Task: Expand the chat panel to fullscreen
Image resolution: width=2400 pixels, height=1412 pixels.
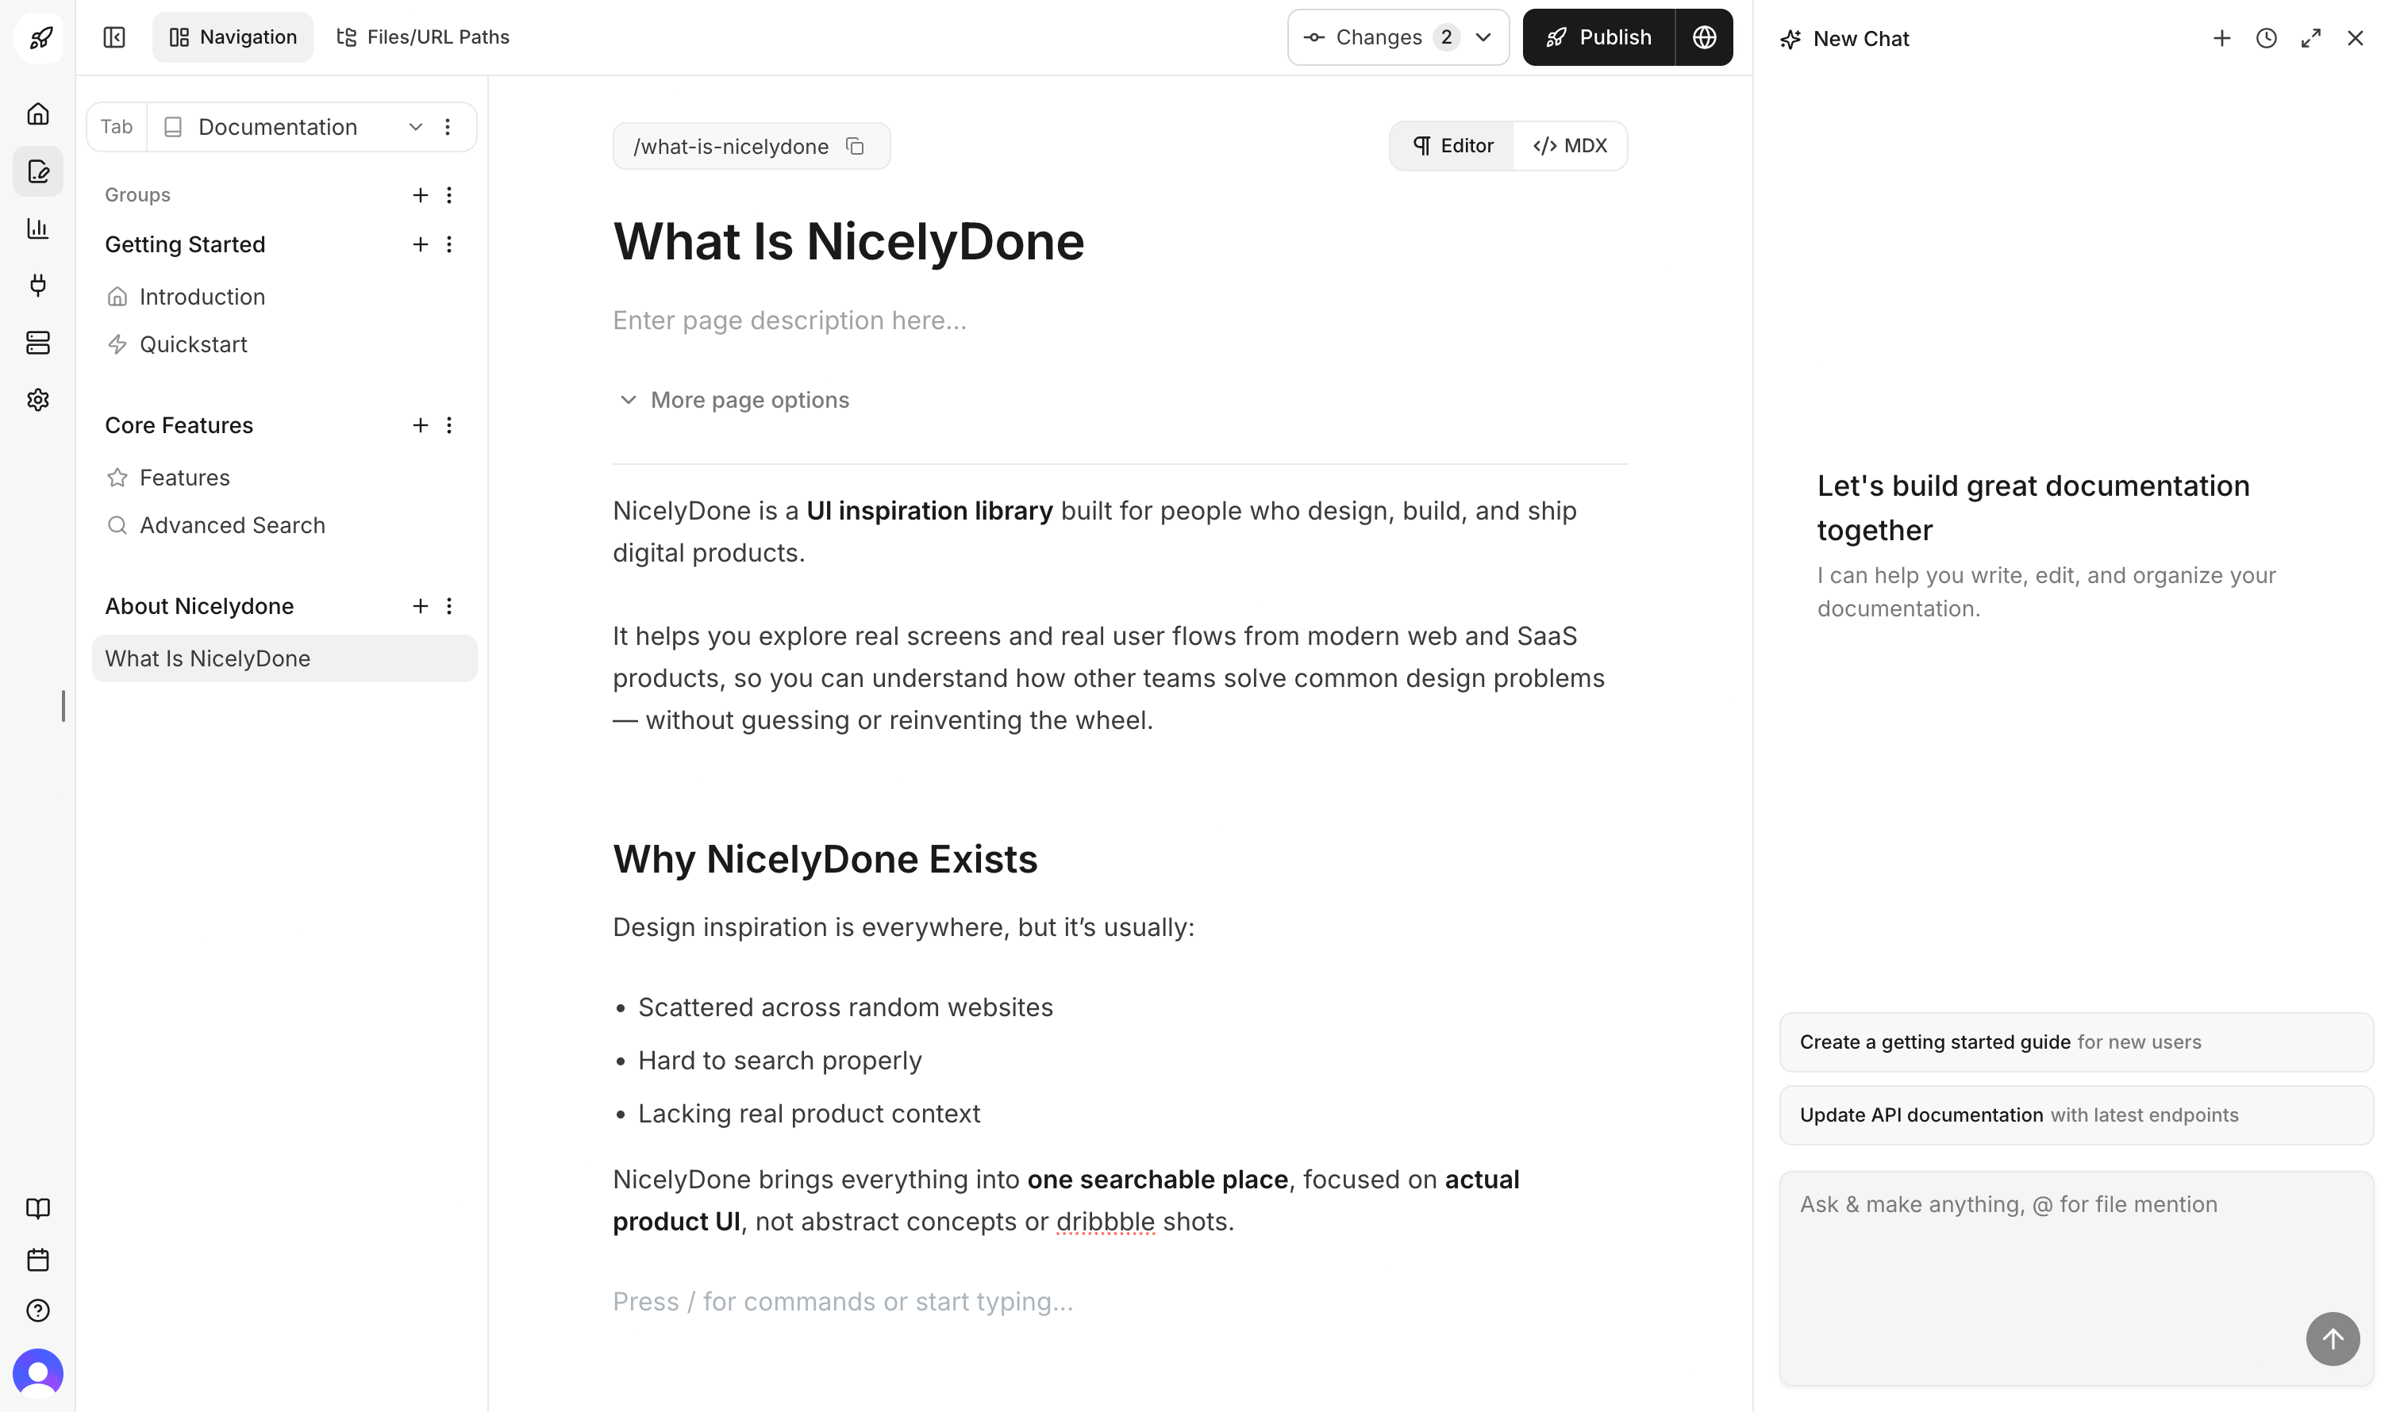Action: point(2311,38)
